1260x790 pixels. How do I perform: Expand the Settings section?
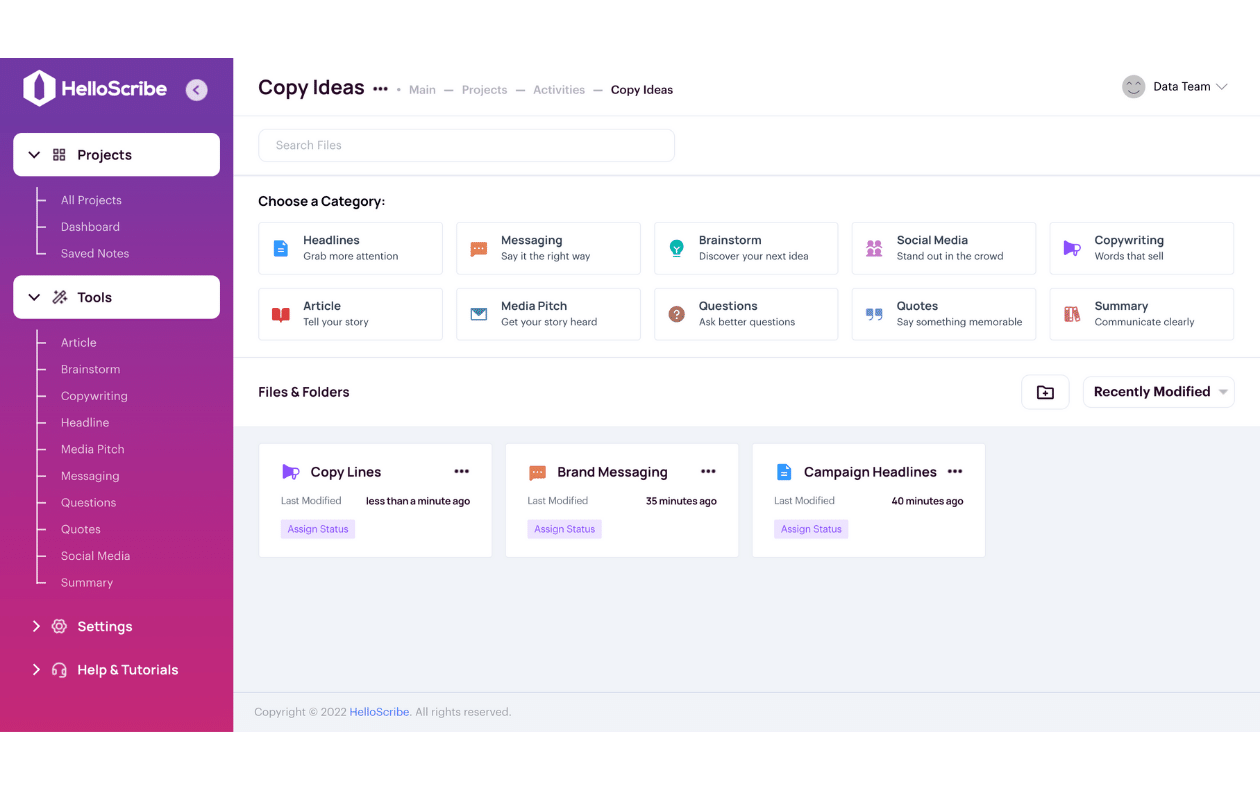(x=36, y=626)
